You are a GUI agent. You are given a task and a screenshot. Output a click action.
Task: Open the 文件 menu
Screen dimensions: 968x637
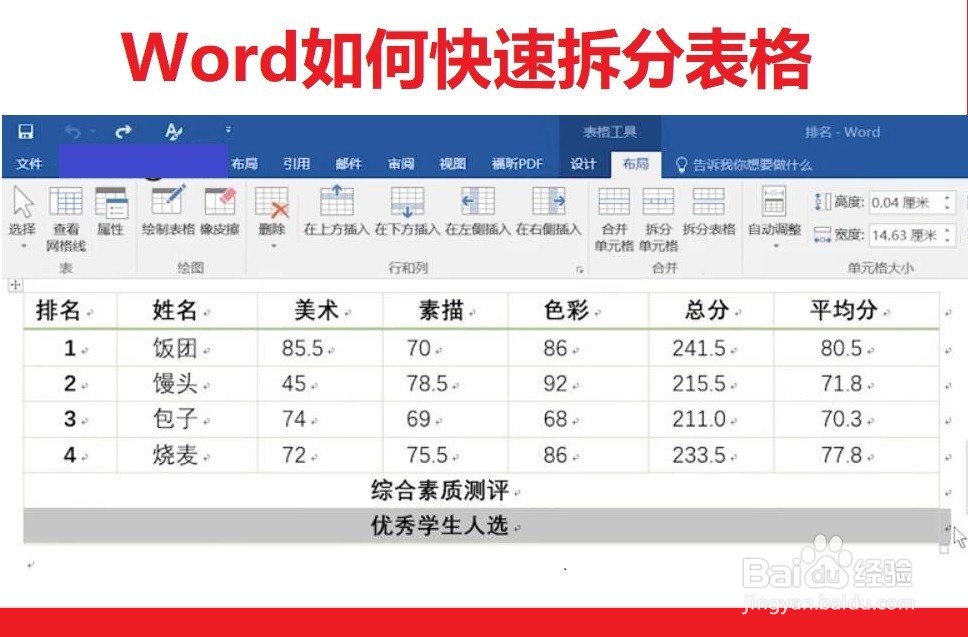(29, 164)
